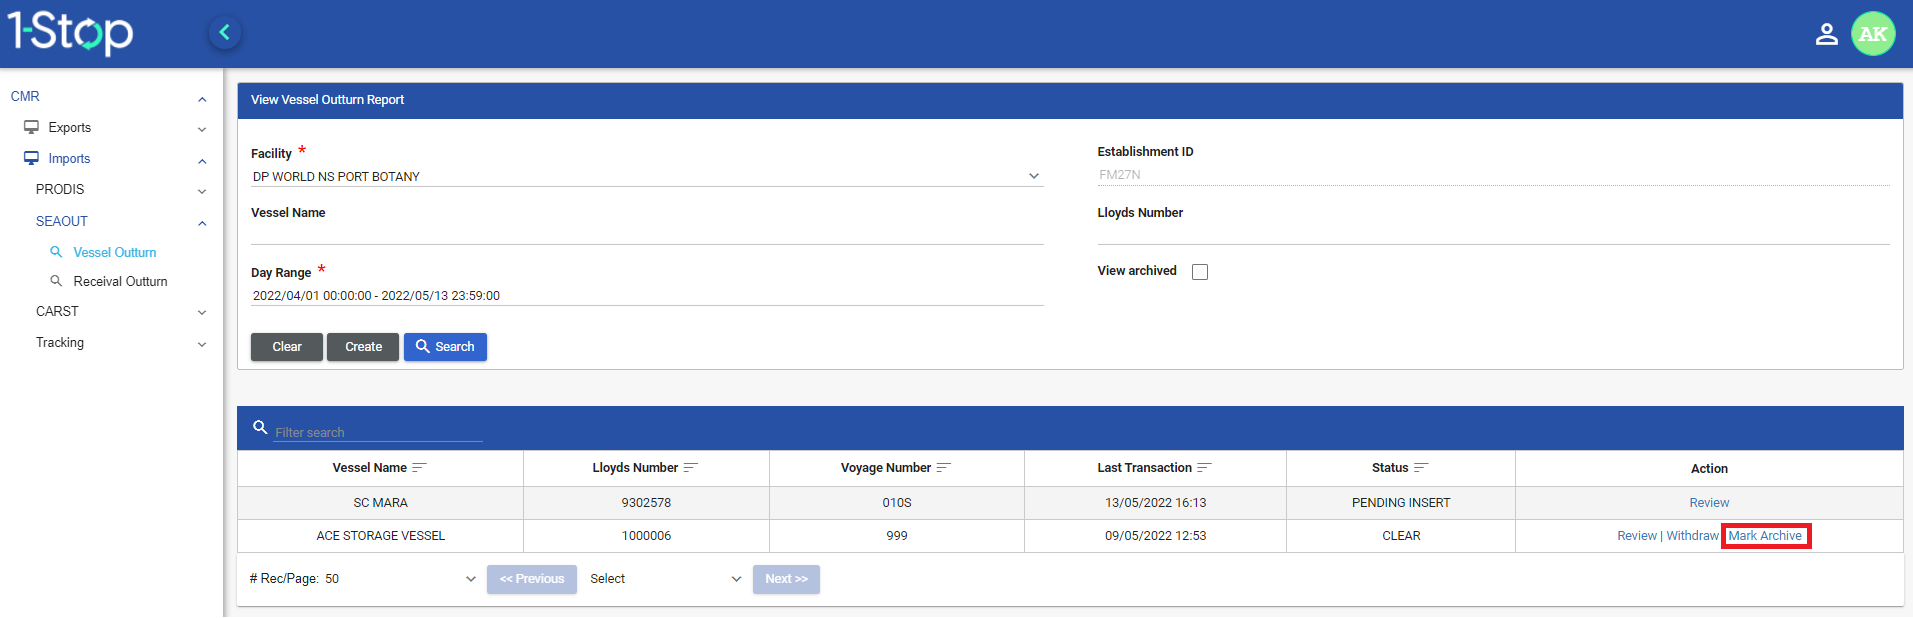The height and width of the screenshot is (618, 1913).
Task: Select the Tracking menu item
Action: [x=60, y=342]
